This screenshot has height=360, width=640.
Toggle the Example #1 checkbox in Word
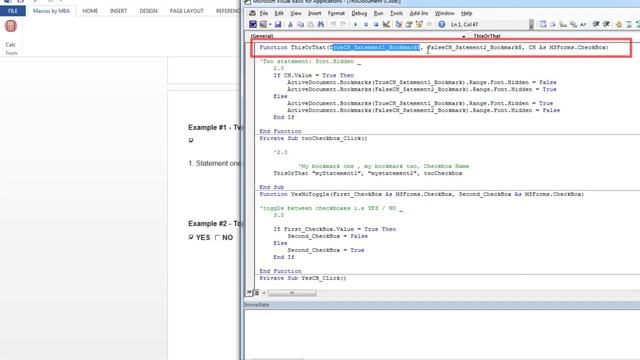coord(191,140)
